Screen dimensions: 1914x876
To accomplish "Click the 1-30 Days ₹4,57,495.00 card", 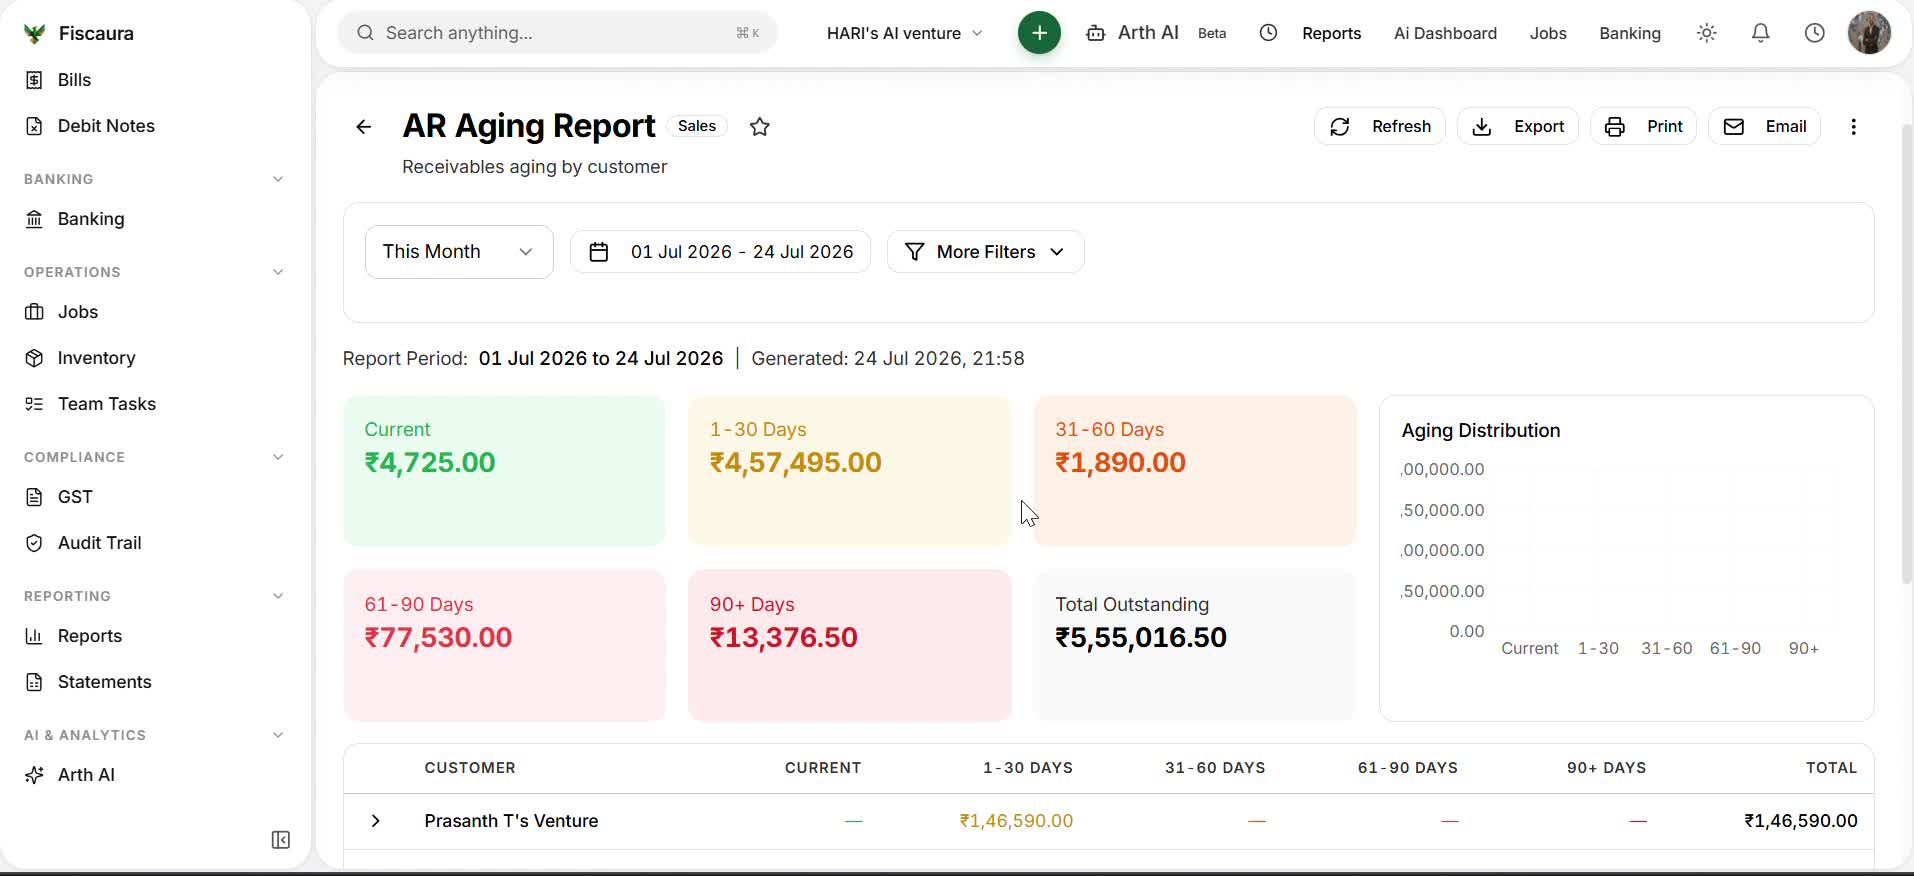I will tap(850, 471).
